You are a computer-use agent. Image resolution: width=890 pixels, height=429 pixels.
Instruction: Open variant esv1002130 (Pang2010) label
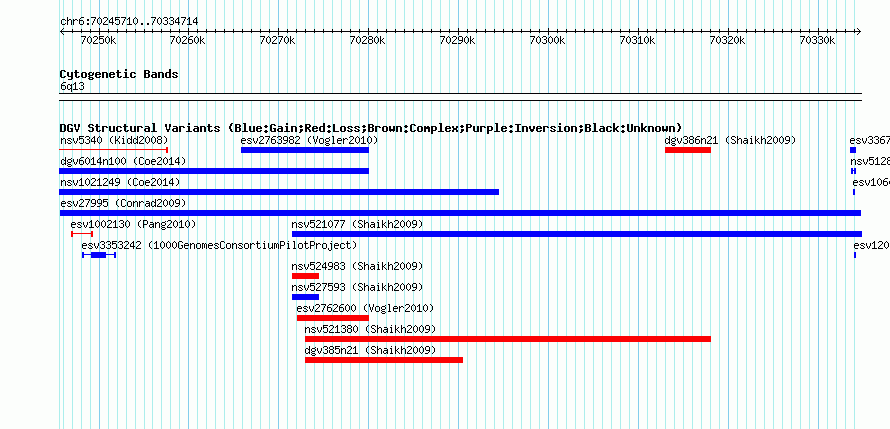point(133,224)
